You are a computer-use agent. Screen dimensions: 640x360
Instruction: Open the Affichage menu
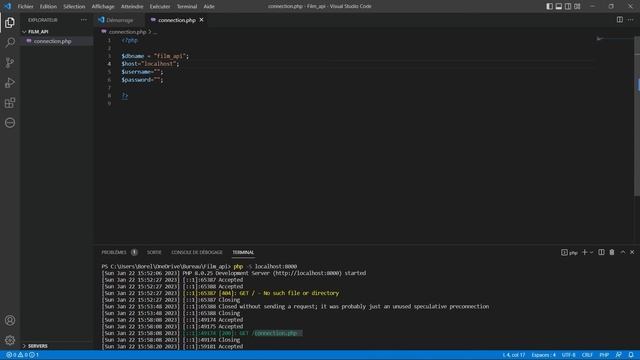tap(103, 7)
